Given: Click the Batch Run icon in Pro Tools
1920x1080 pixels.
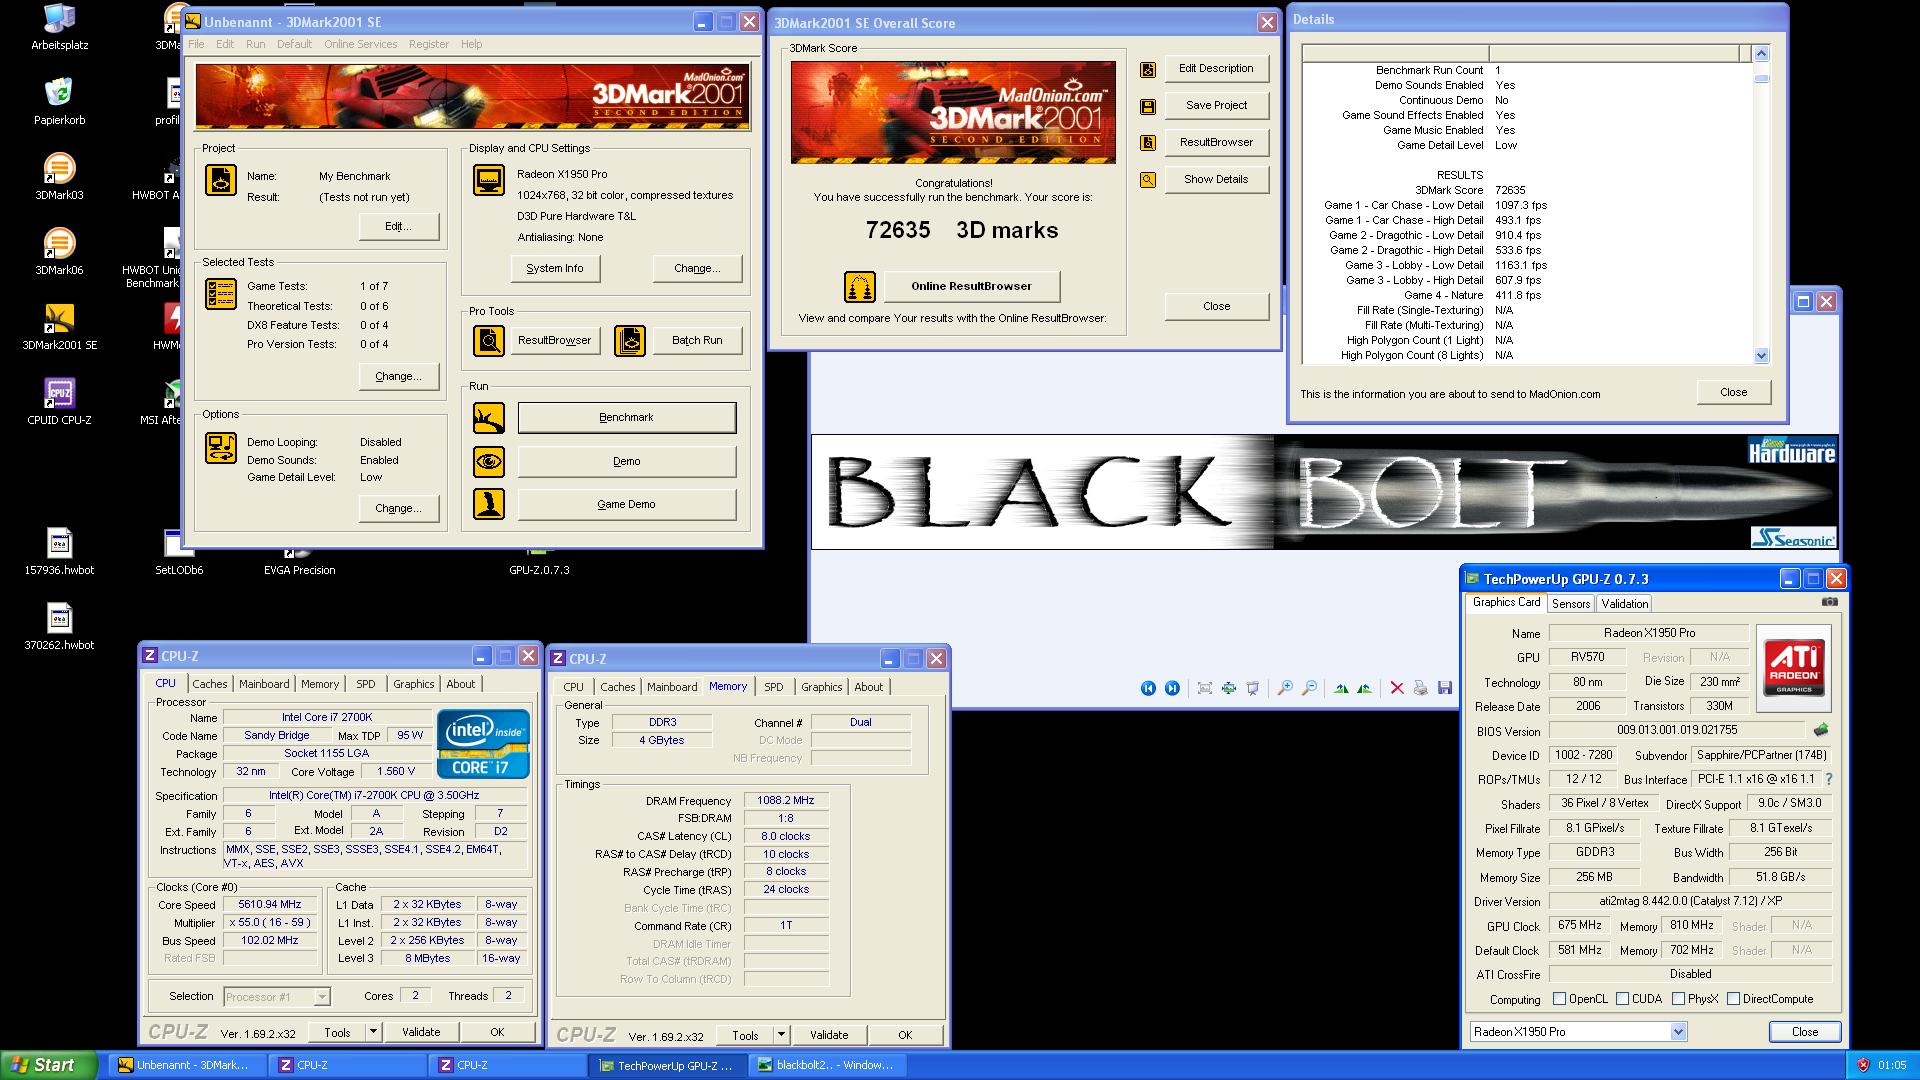Looking at the screenshot, I should tap(630, 341).
